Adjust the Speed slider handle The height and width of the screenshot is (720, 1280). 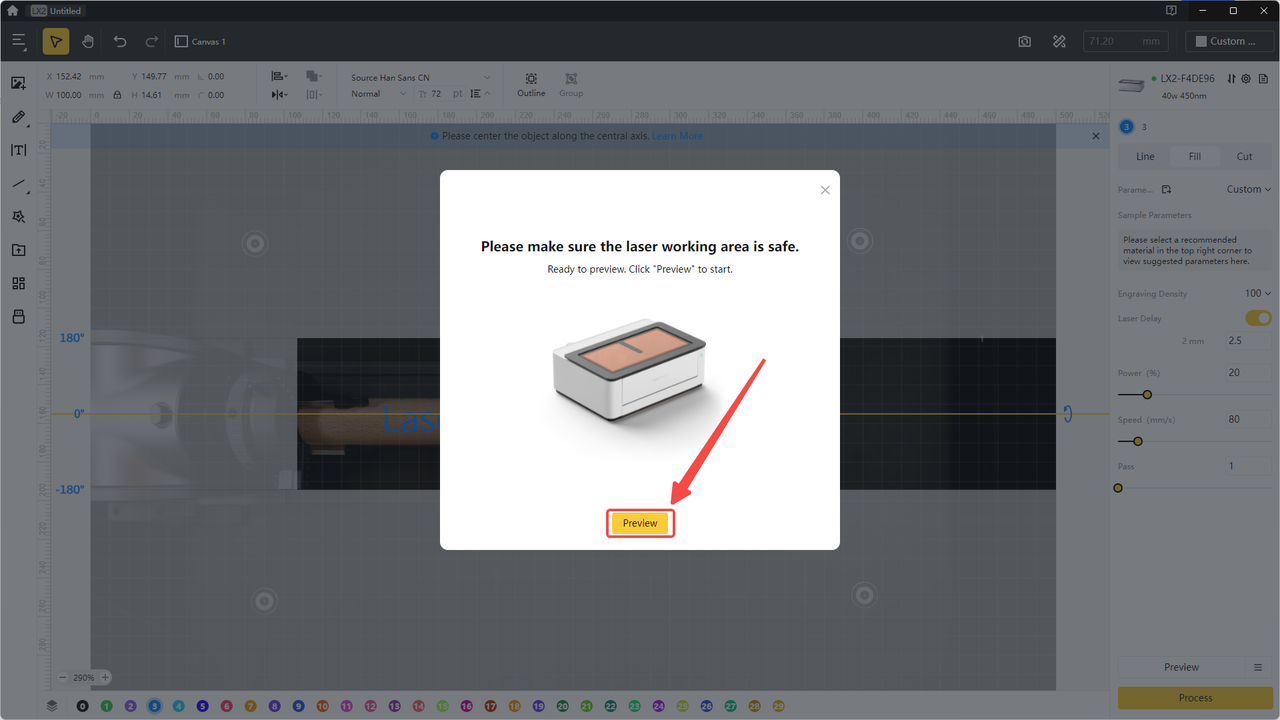click(1137, 441)
